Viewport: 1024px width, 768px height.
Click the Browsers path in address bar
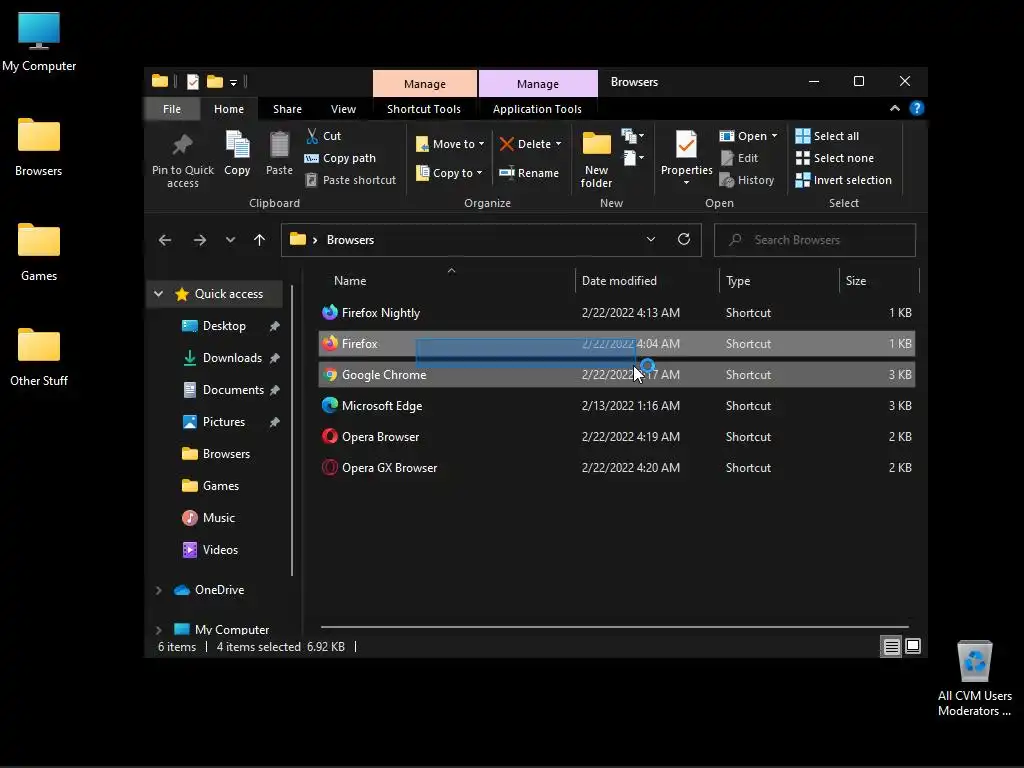click(350, 240)
